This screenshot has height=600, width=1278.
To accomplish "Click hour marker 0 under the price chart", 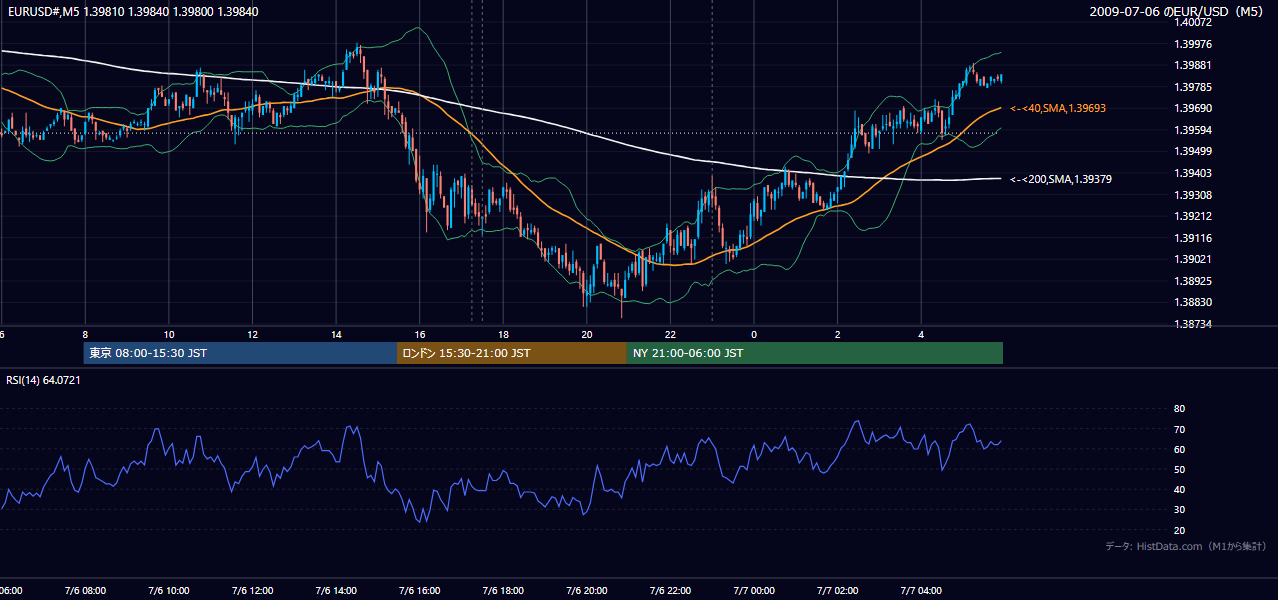I will pos(754,334).
